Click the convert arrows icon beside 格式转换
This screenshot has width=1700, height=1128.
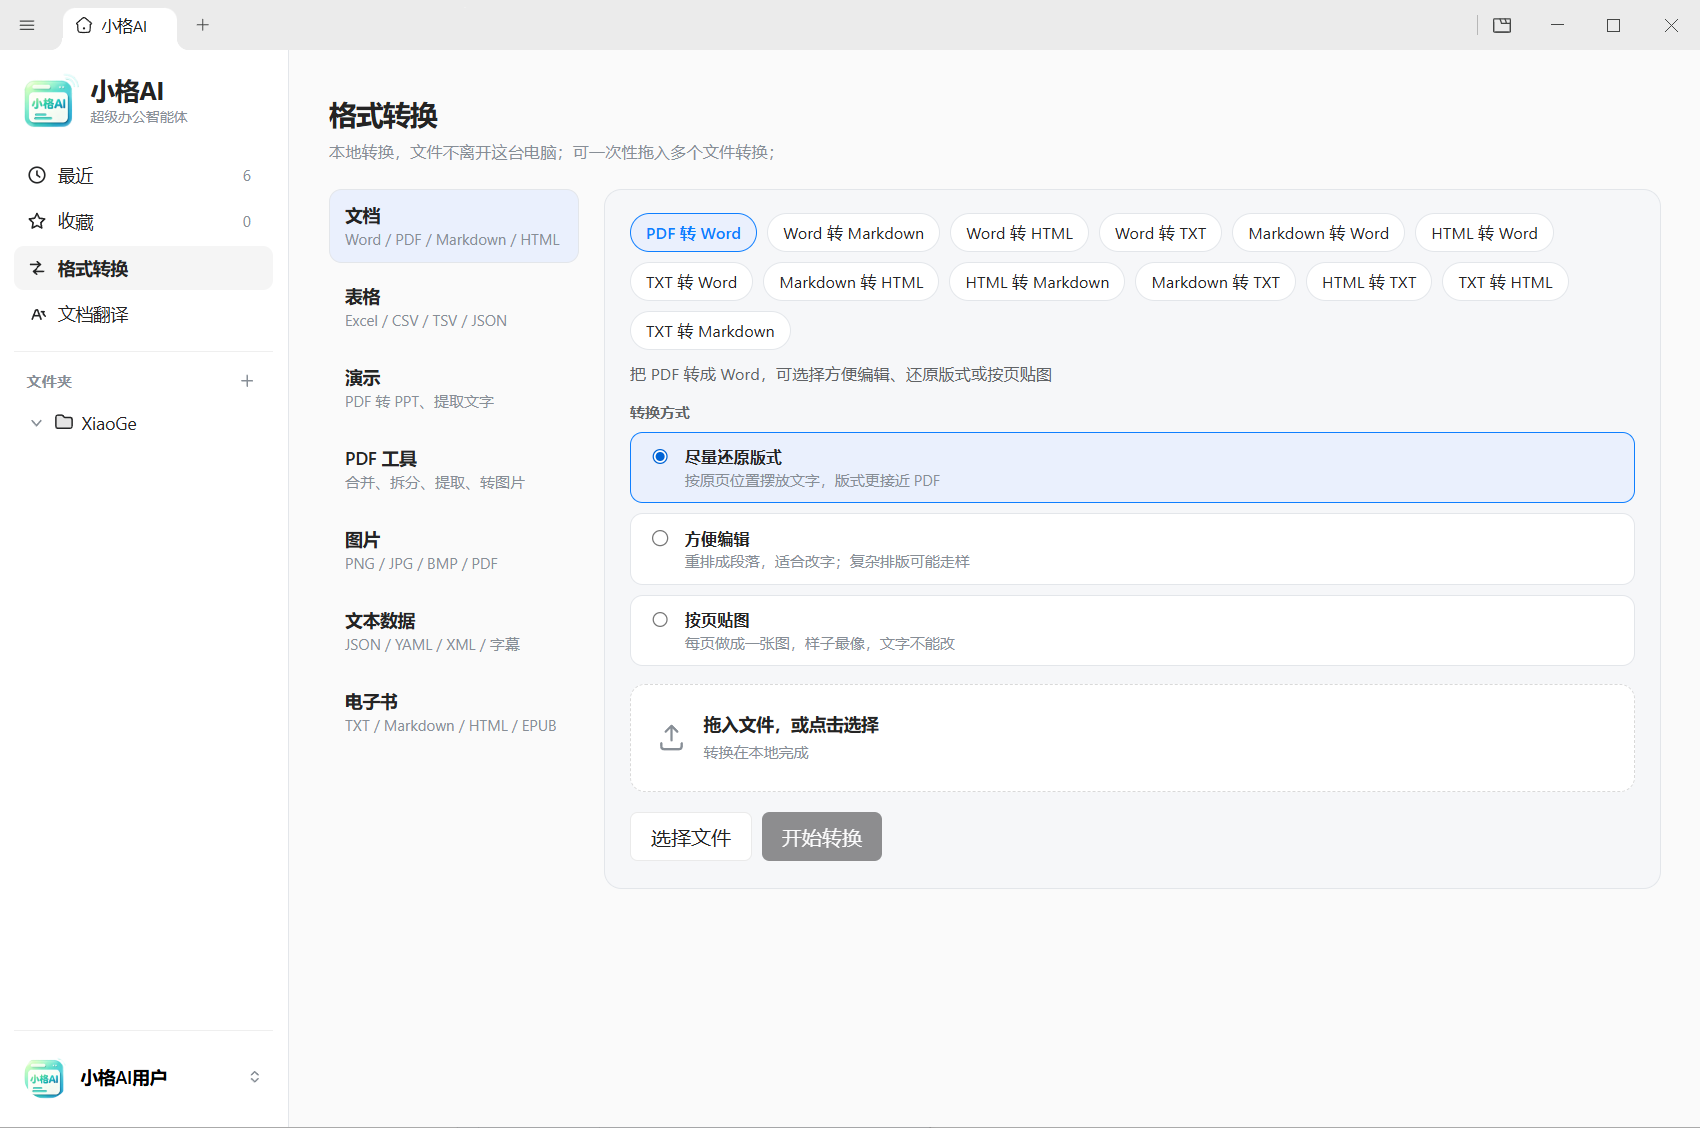coord(37,268)
